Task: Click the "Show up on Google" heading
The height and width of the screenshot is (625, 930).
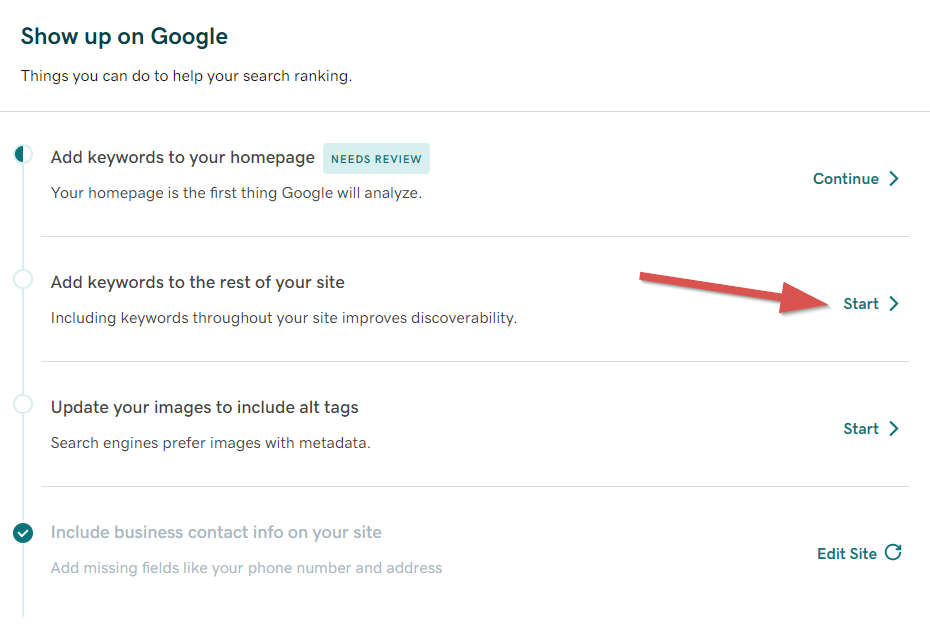Action: pos(124,37)
